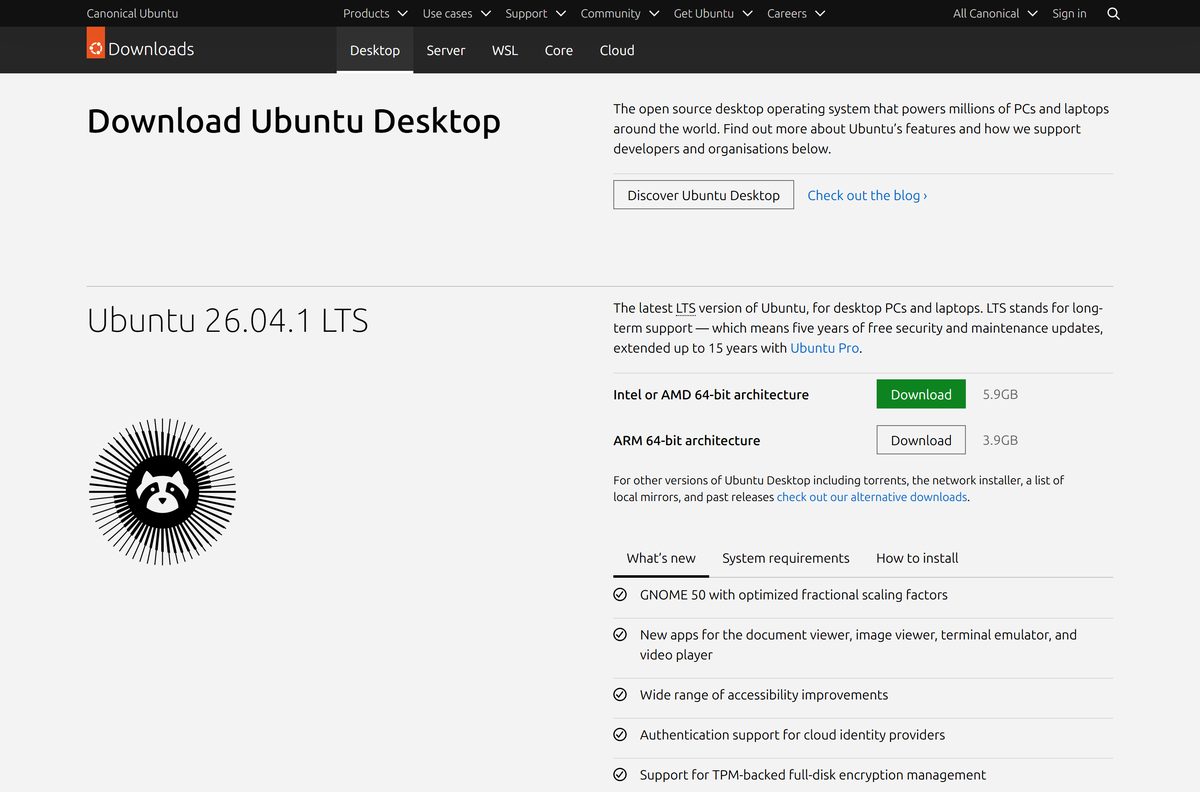Viewport: 1200px width, 792px height.
Task: Click the Canonical Ubuntu link
Action: click(132, 13)
